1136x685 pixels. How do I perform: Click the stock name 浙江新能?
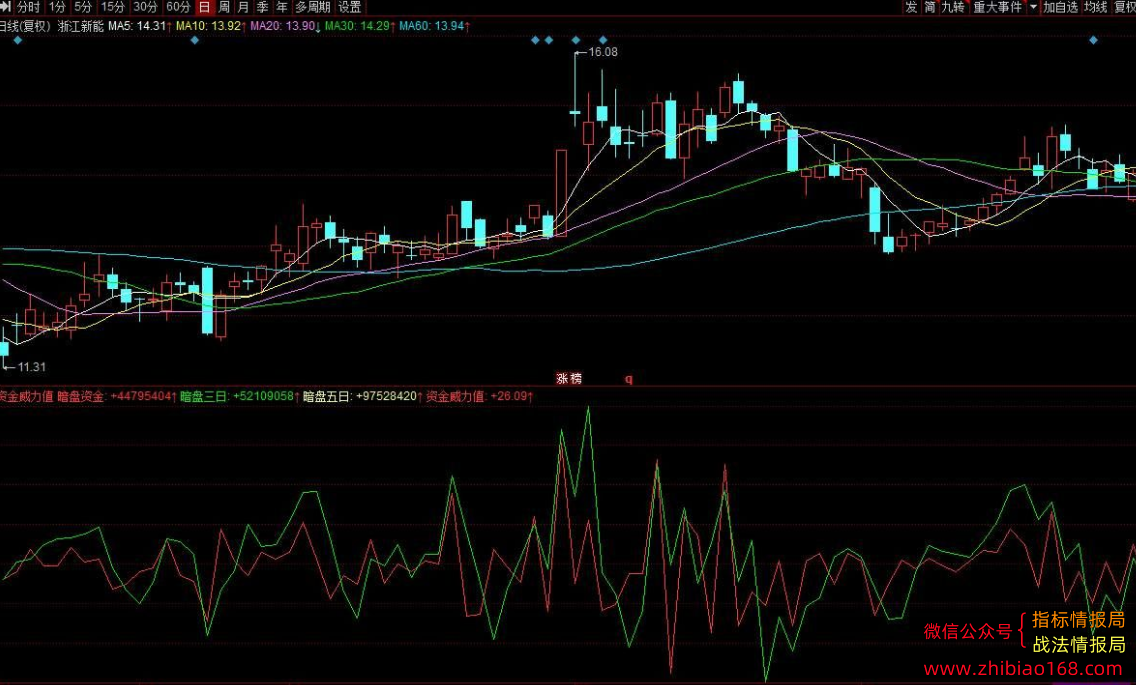[x=80, y=26]
